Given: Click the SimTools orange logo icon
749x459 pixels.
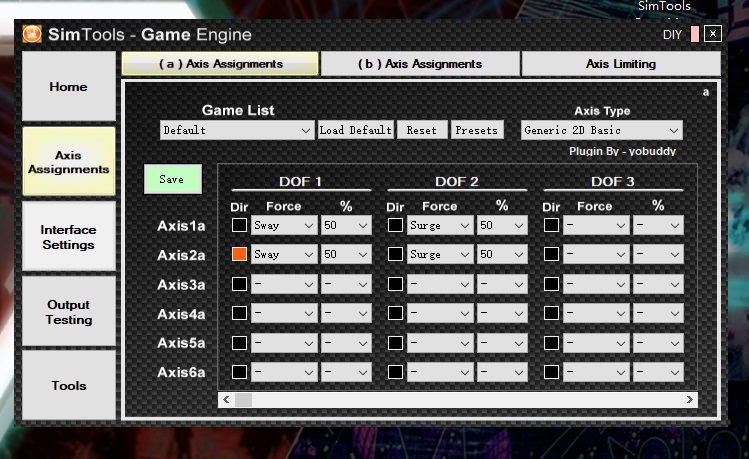Looking at the screenshot, I should (x=32, y=34).
